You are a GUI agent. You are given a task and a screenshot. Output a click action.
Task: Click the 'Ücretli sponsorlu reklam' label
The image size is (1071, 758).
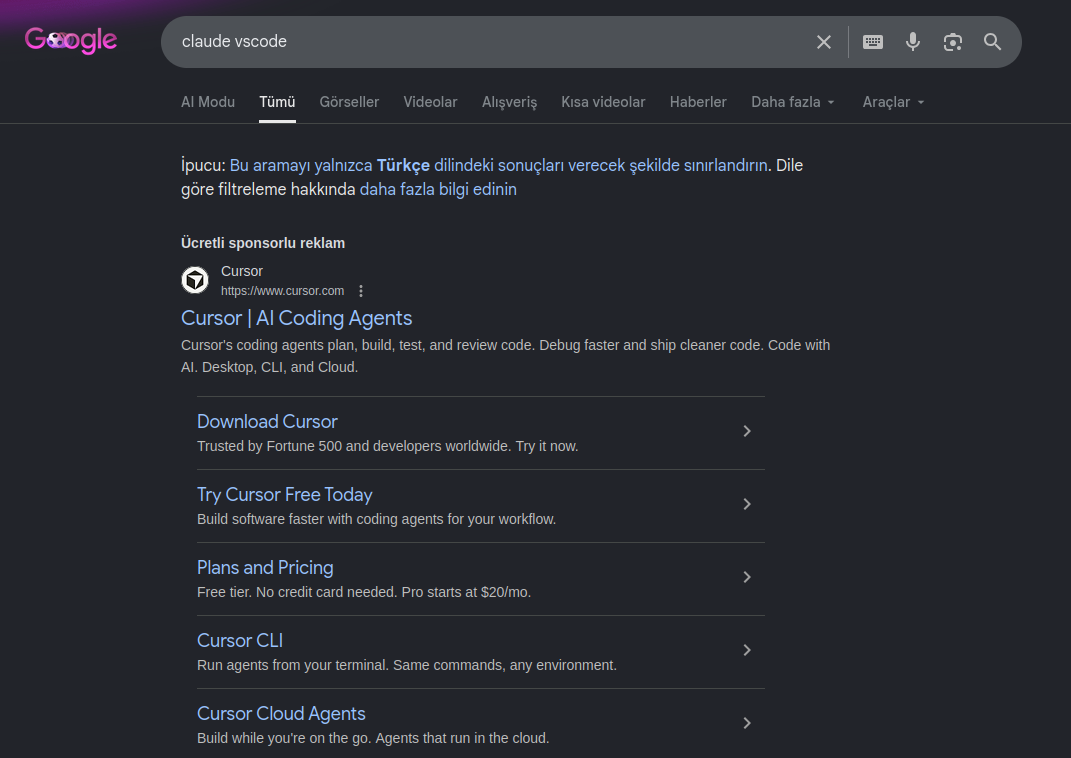click(x=263, y=243)
